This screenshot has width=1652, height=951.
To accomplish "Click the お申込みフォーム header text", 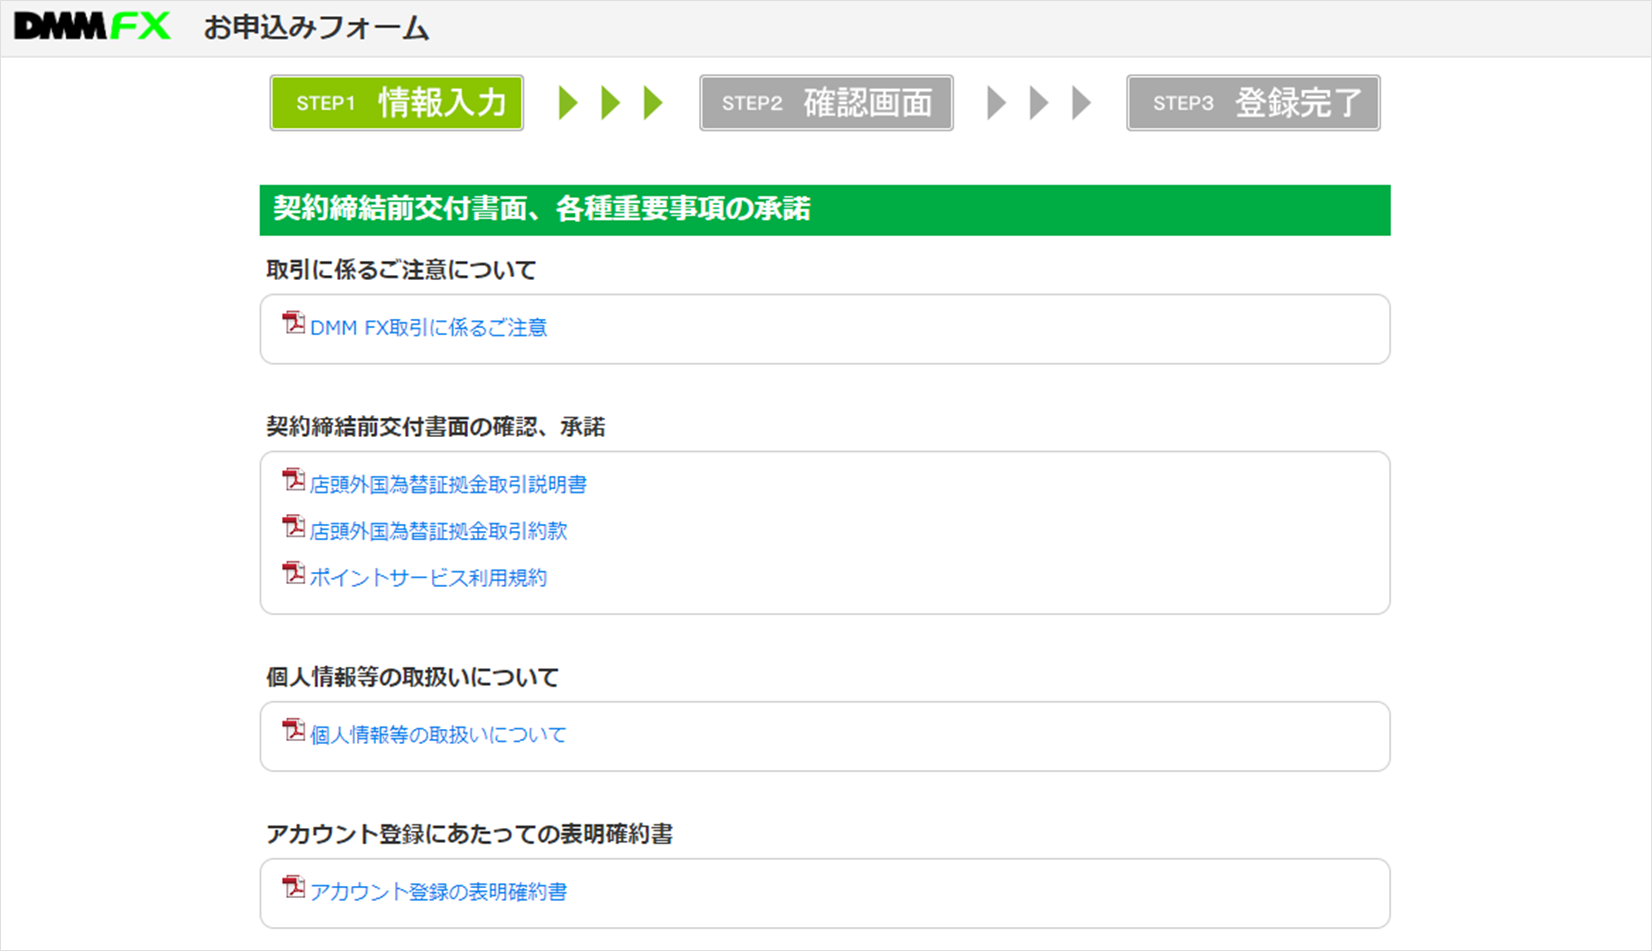I will click(x=315, y=28).
